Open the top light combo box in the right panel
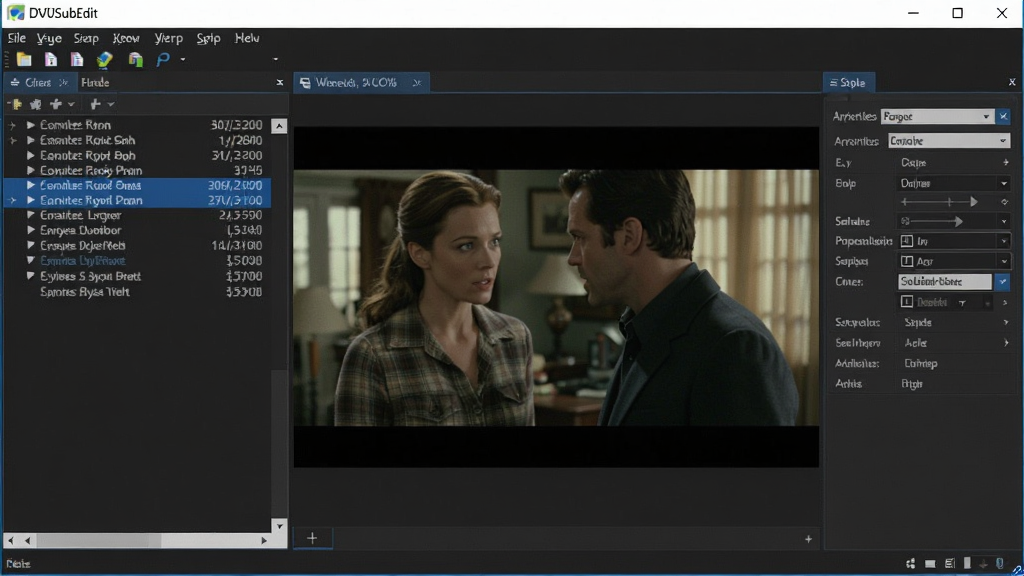Screen dimensions: 1024x576 tap(937, 116)
